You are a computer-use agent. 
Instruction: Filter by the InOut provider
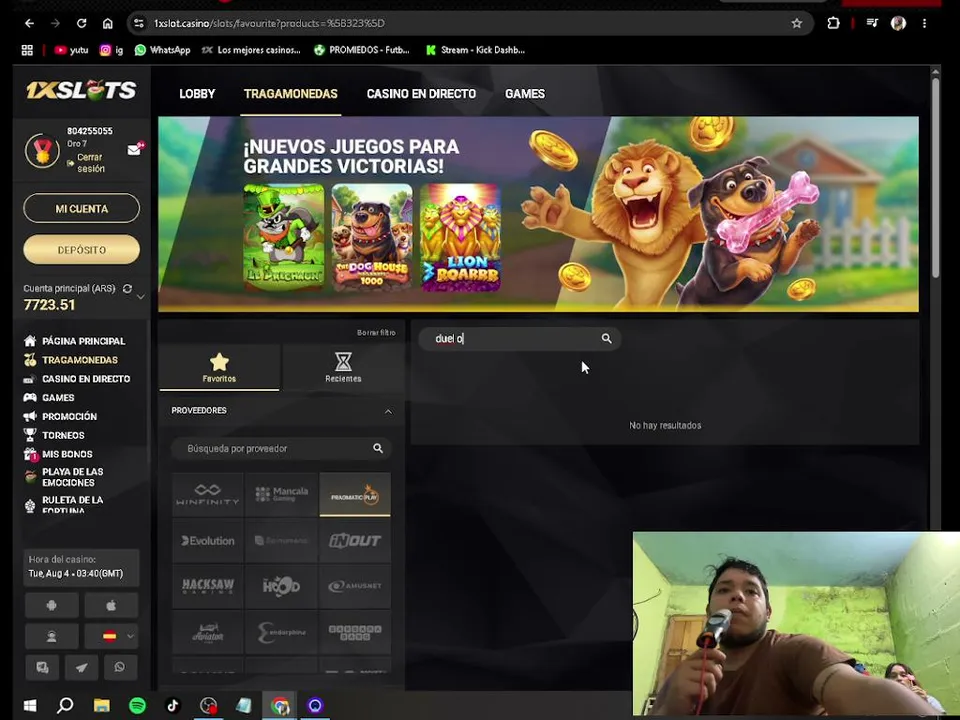pos(355,541)
